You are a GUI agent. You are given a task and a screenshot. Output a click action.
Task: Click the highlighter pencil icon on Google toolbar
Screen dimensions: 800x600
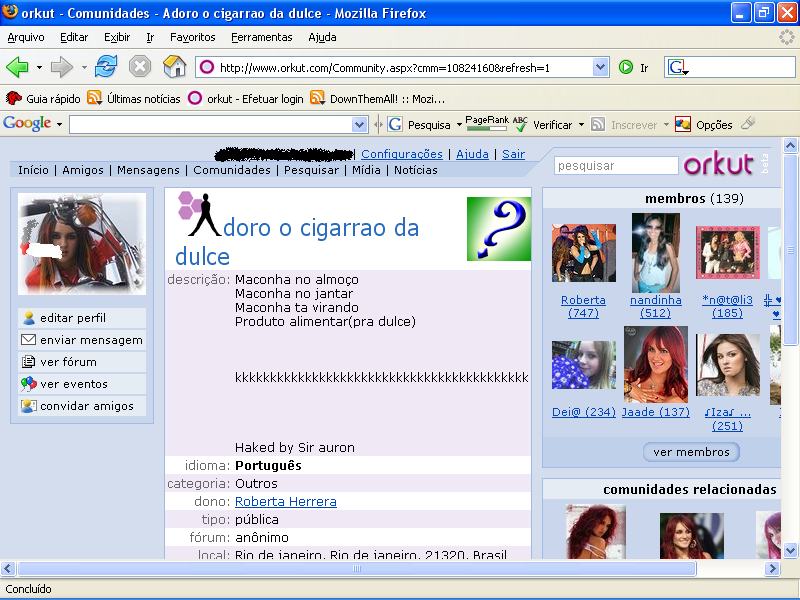[748, 123]
